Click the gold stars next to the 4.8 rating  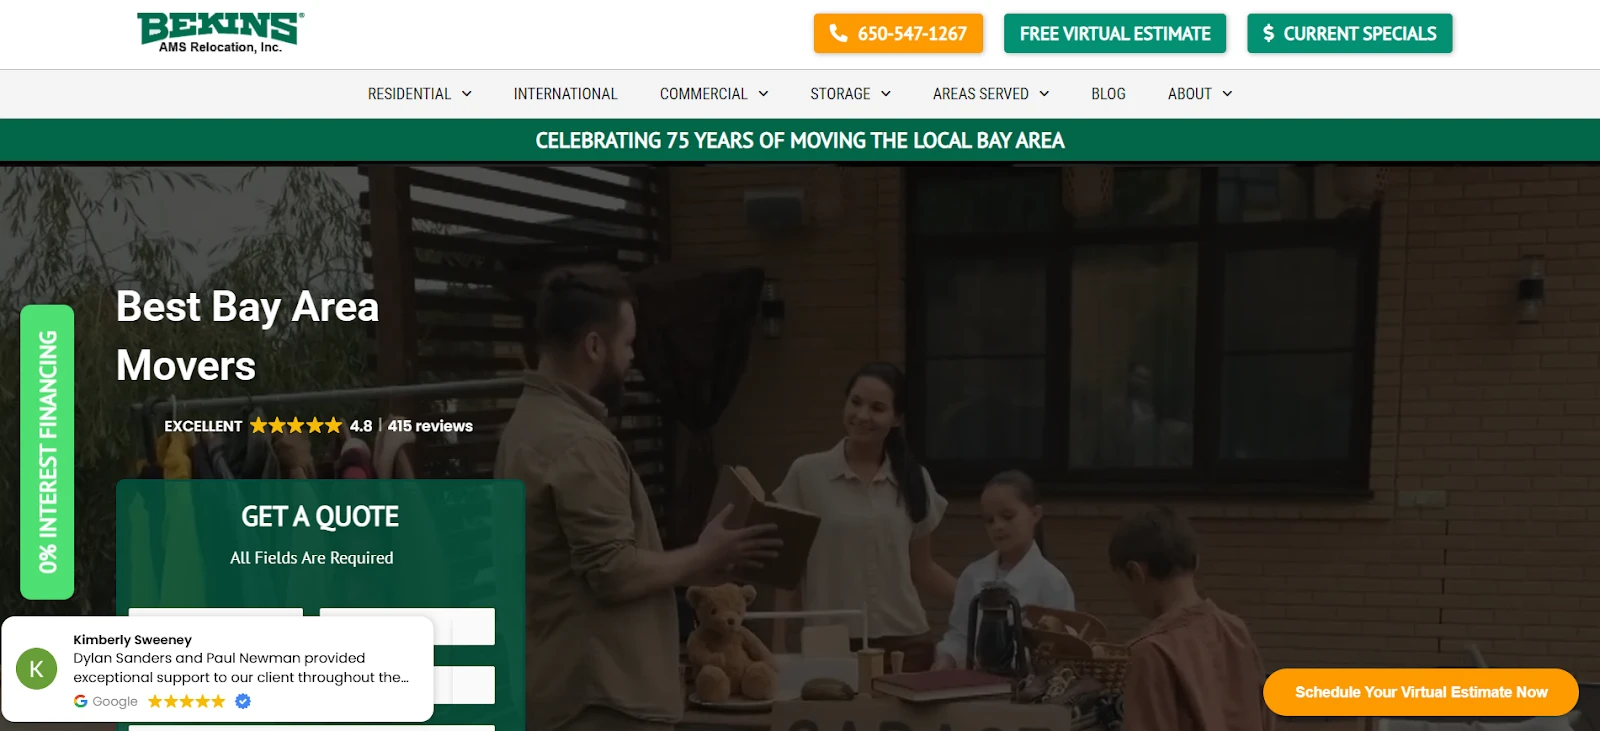tap(295, 426)
